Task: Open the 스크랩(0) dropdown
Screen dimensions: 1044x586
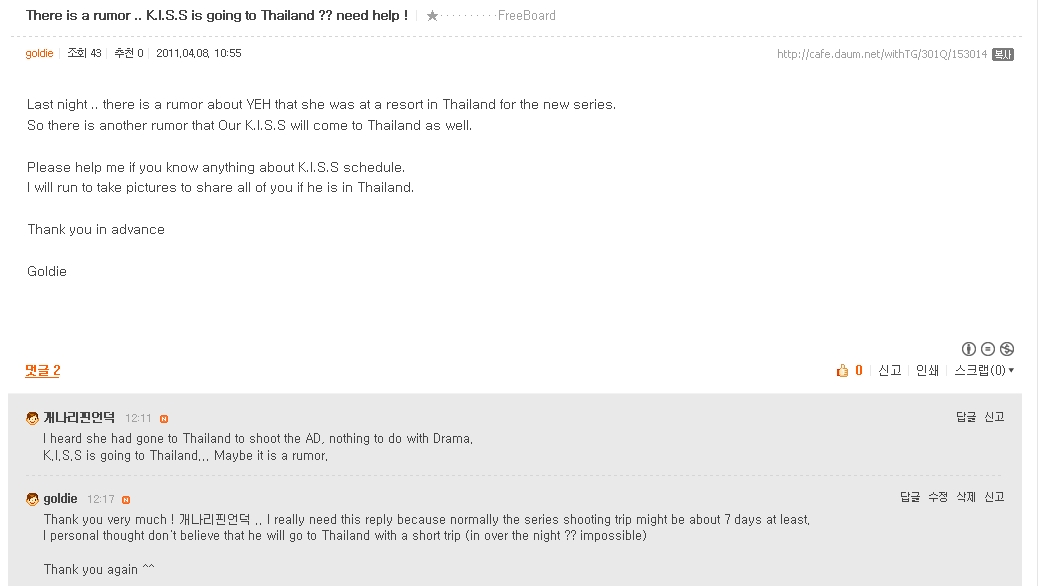Action: 984,370
